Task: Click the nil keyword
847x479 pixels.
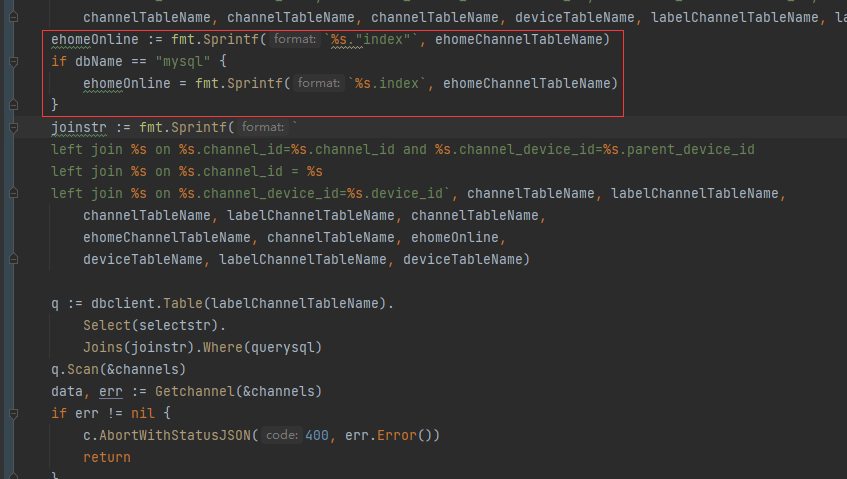Action: click(143, 414)
